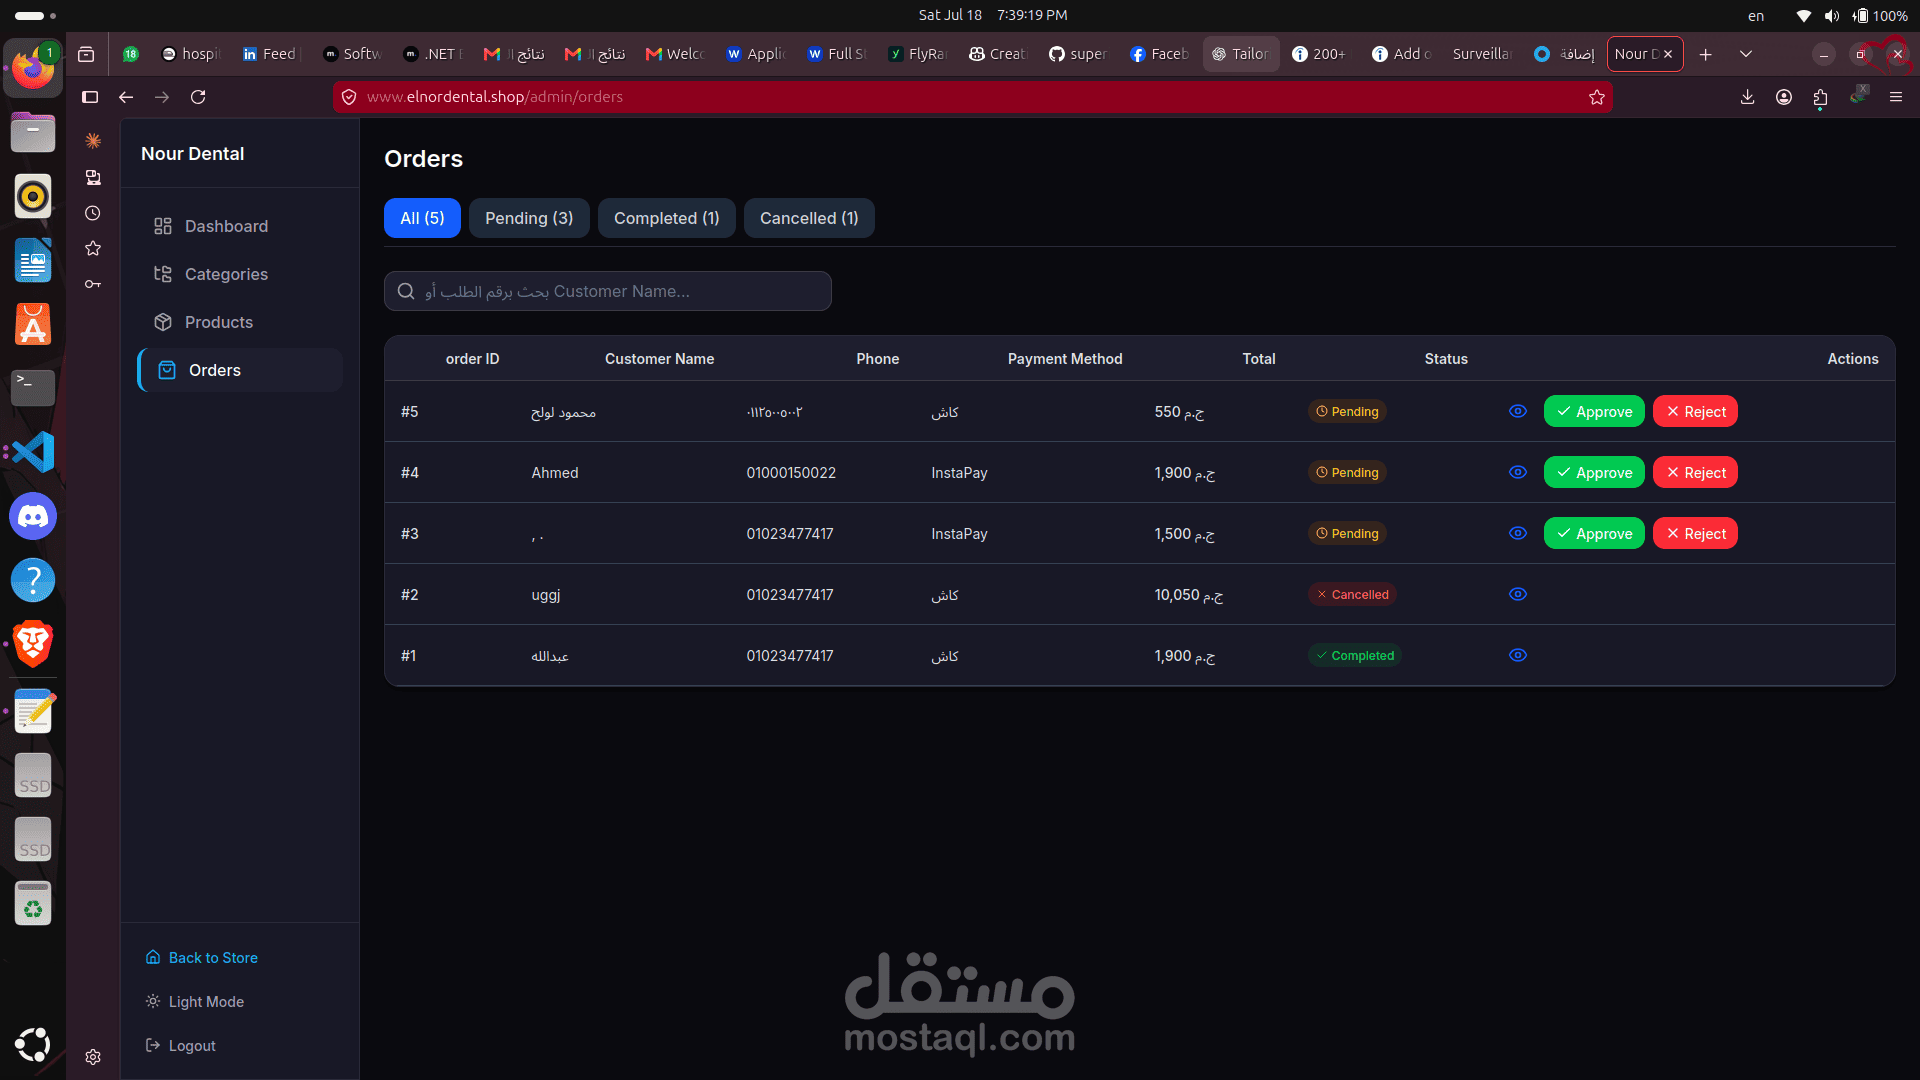Open the browser hamburger menu
The width and height of the screenshot is (1920, 1080).
click(x=1895, y=97)
